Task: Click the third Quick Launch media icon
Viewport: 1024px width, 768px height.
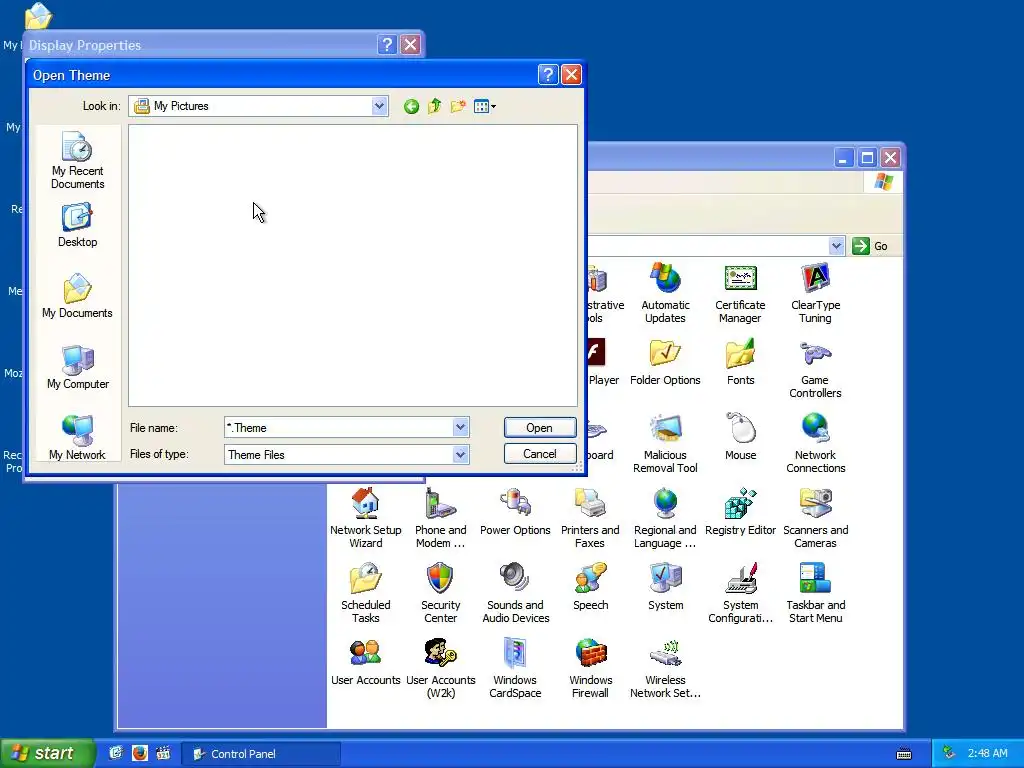Action: coord(163,754)
